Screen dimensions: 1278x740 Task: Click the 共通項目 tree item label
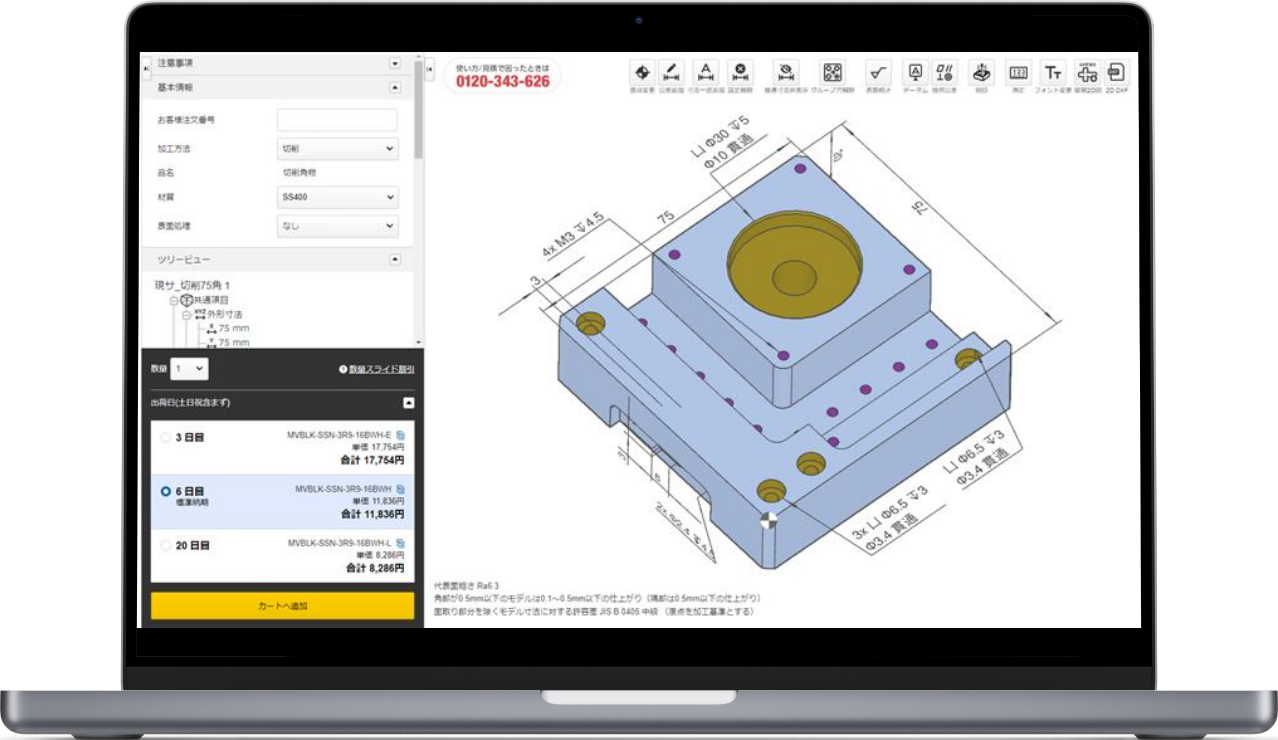pyautogui.click(x=211, y=300)
